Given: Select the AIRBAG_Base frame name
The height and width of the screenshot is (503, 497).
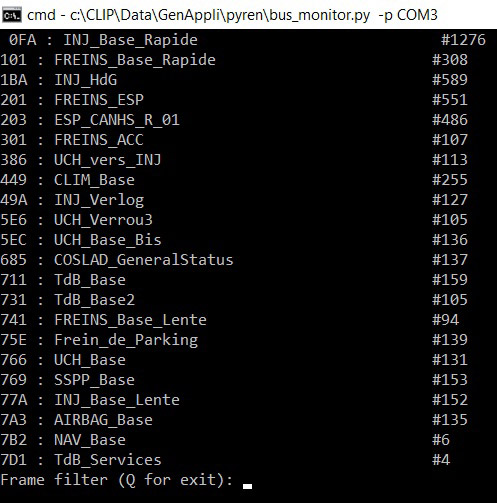Looking at the screenshot, I should tap(103, 421).
